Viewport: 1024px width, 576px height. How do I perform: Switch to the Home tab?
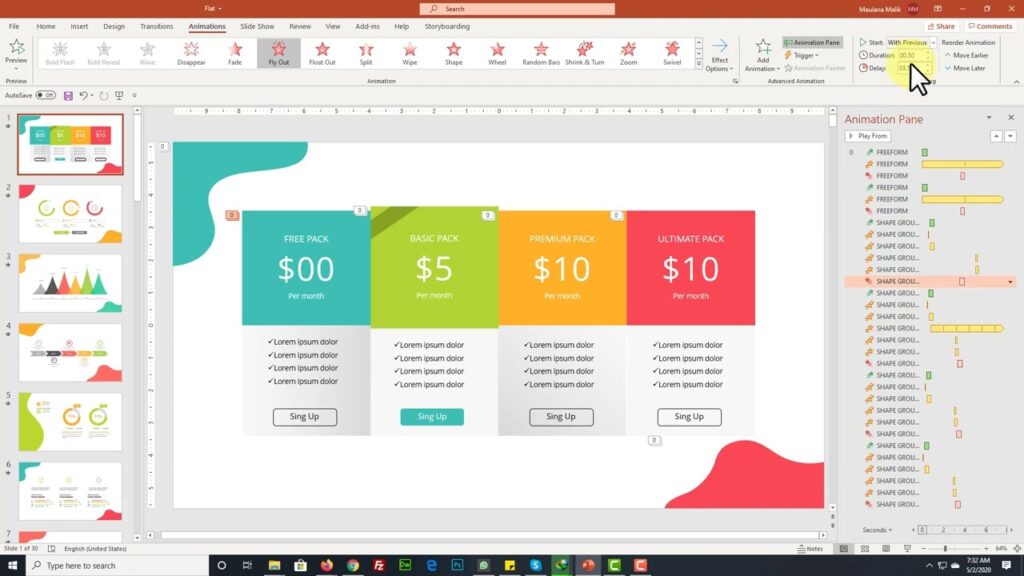(x=46, y=26)
